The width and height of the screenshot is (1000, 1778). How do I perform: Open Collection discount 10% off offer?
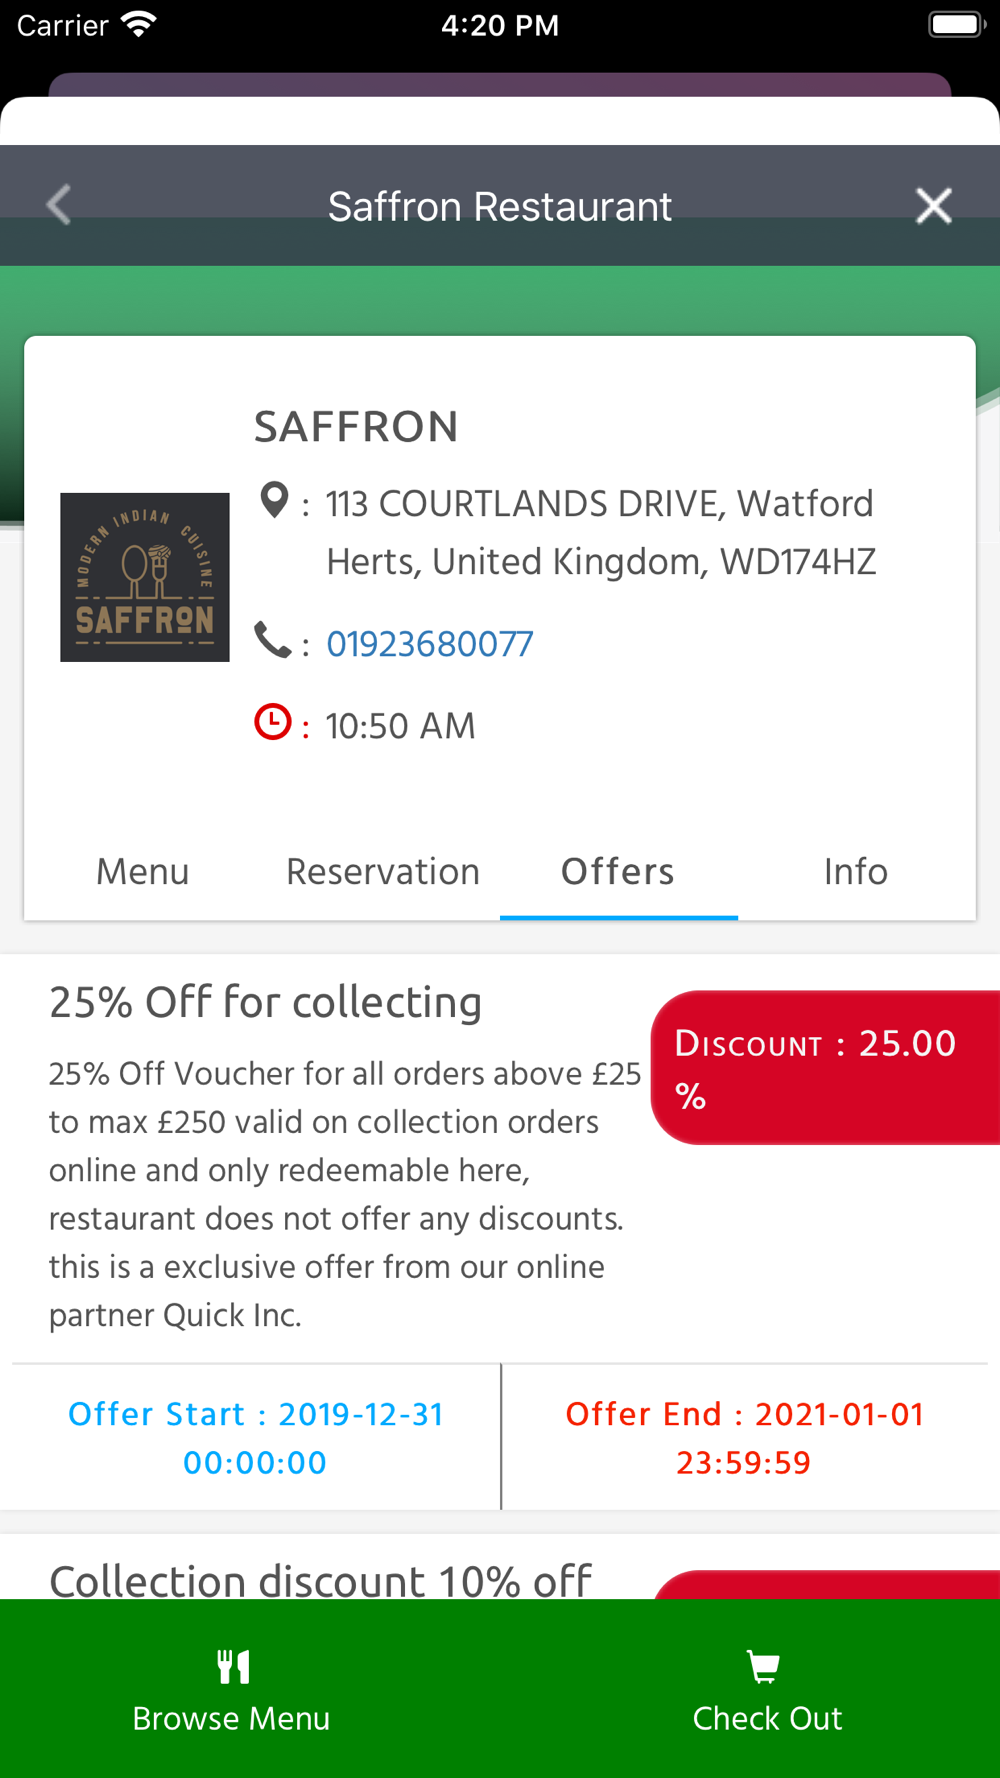click(321, 1580)
